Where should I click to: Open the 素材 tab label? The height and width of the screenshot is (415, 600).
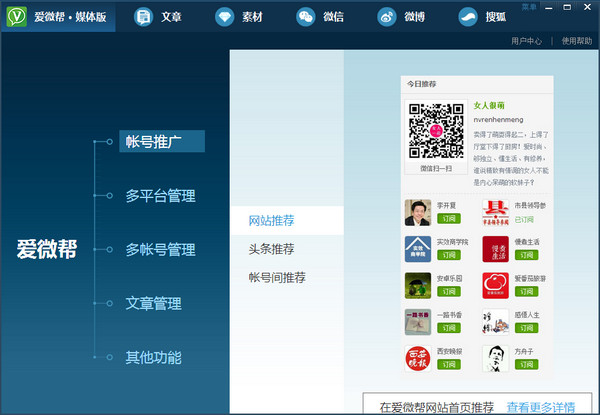[252, 17]
